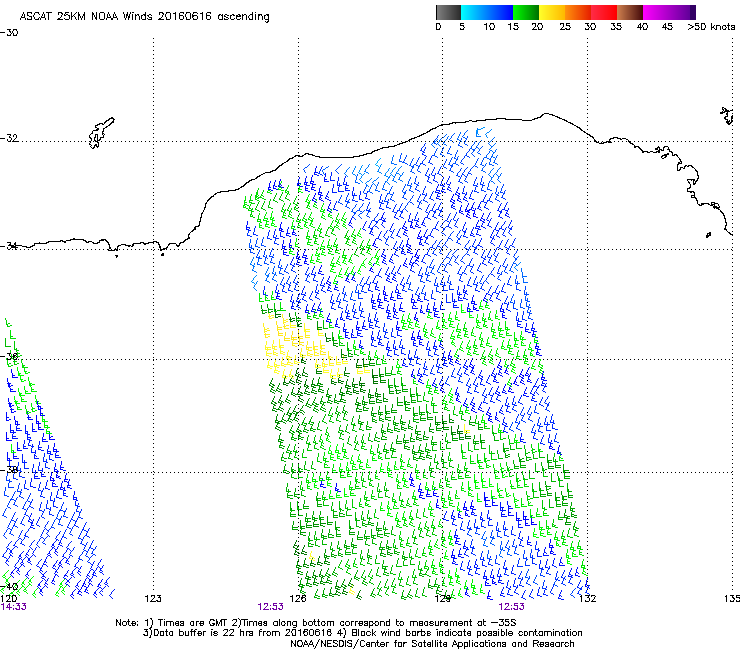Click the map title 'ASCAT 25KM NOAA Winds 20160616 ascending'
This screenshot has height=650, width=740.
coord(144,17)
